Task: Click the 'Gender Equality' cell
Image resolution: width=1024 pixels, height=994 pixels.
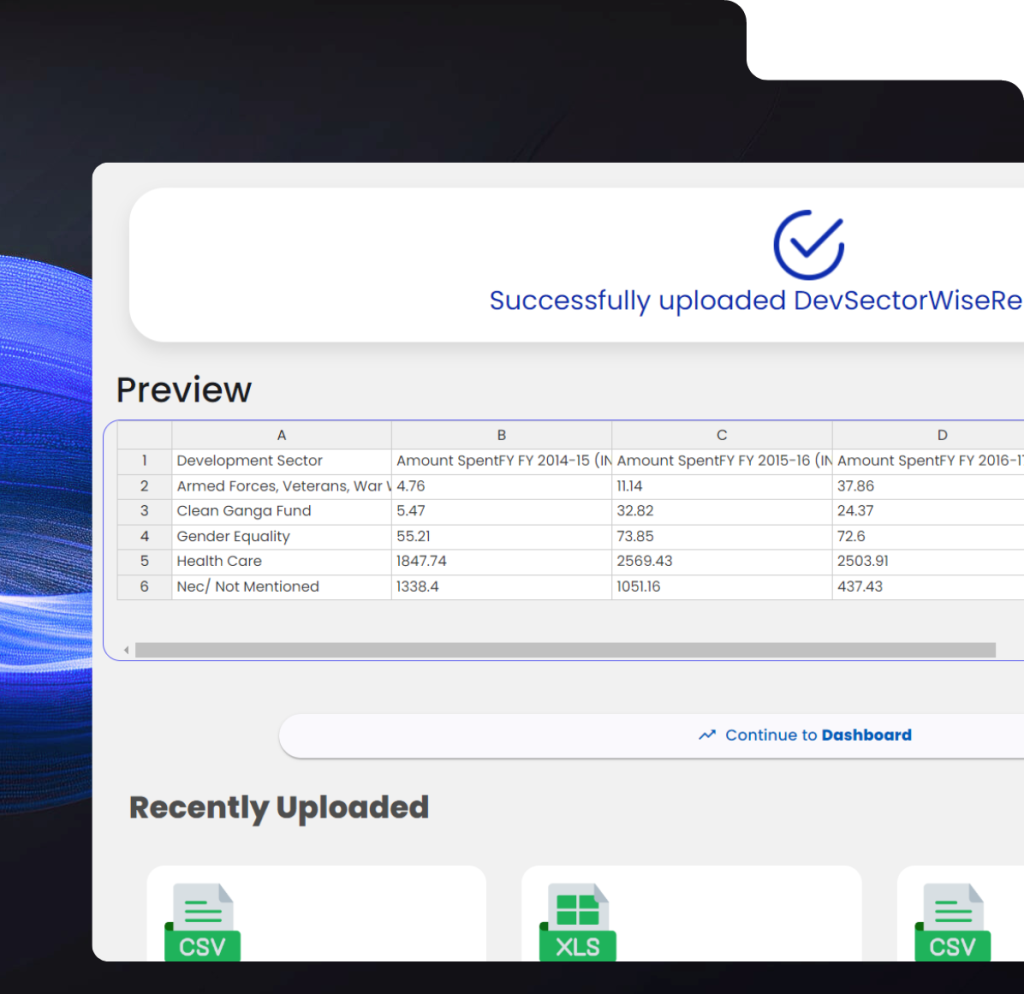Action: point(281,537)
